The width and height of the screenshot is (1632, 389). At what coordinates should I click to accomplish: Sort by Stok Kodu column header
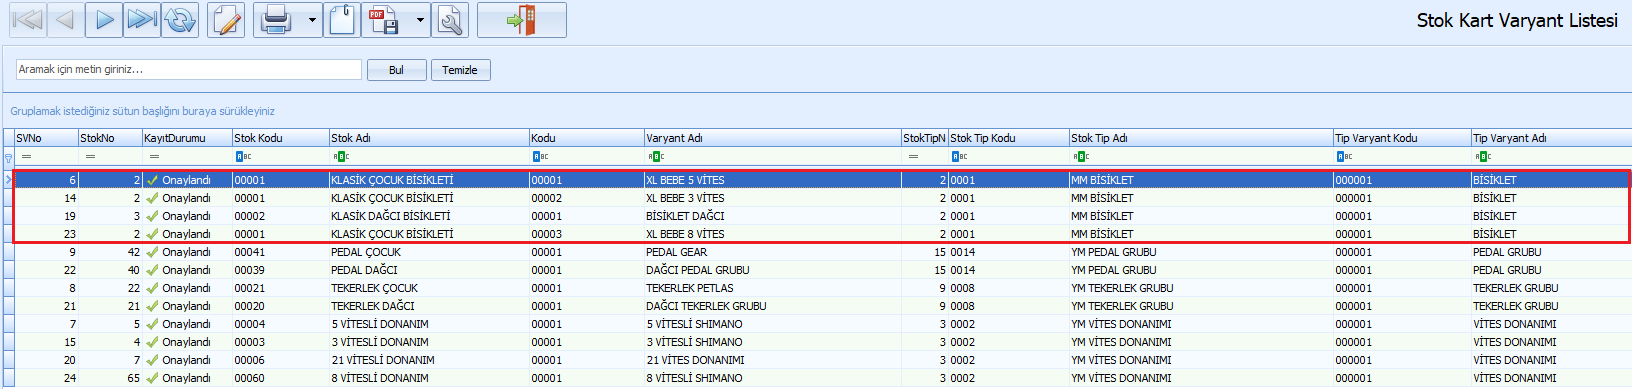pos(280,138)
